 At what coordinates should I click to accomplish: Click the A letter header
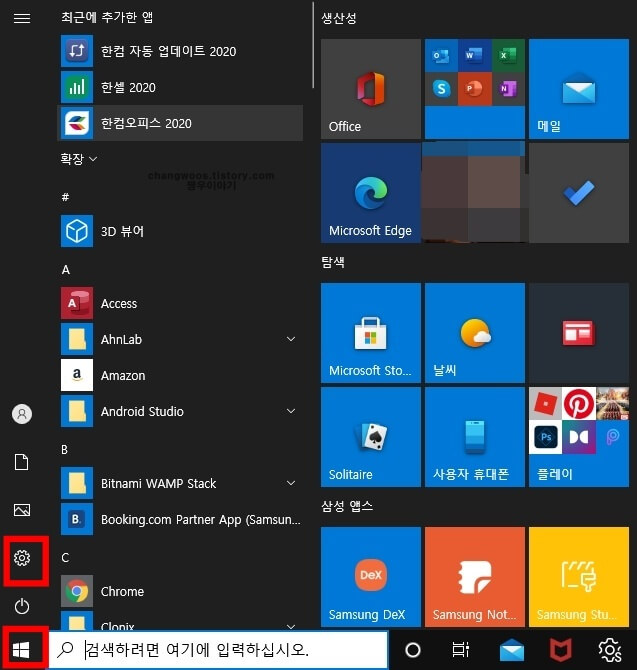tap(65, 270)
